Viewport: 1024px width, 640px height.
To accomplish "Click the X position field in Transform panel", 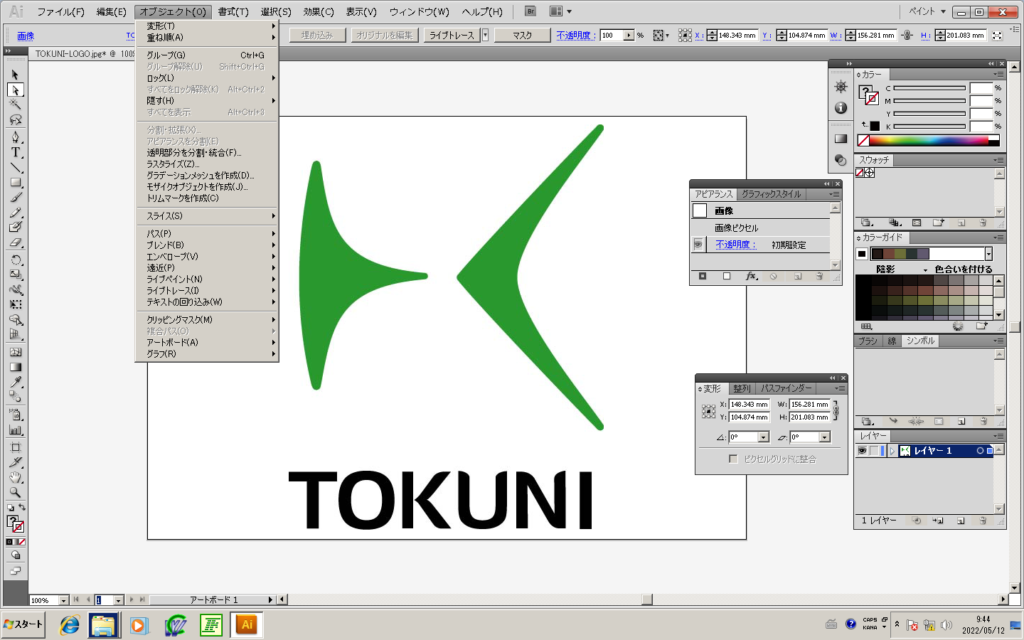I will coord(749,404).
